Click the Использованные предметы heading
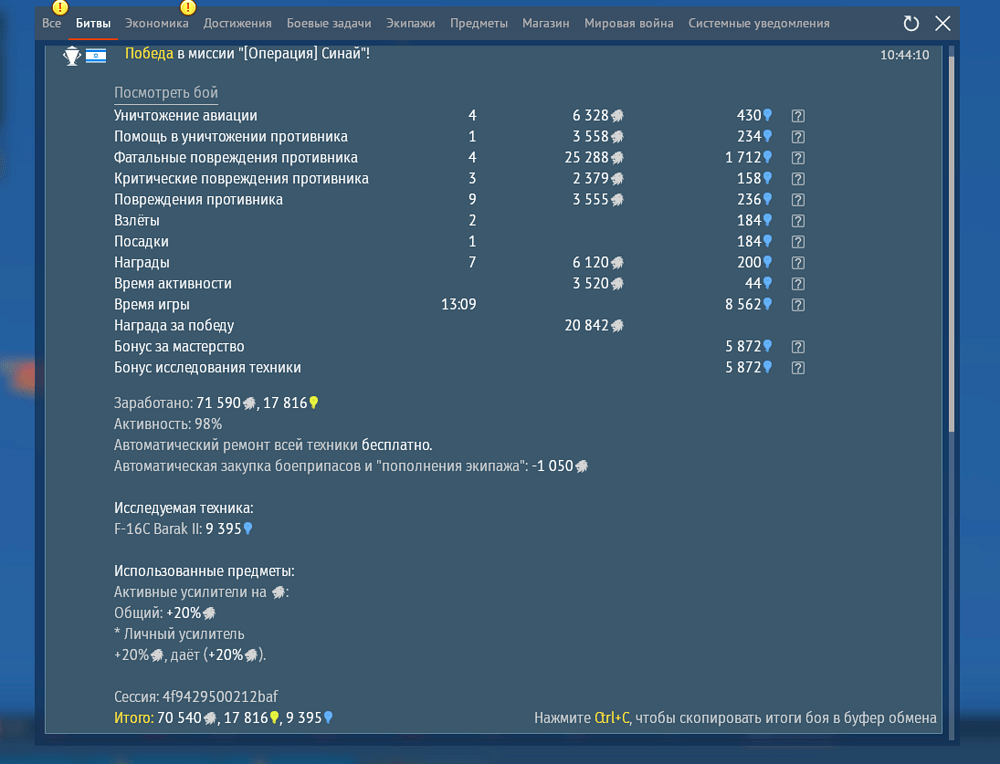 click(204, 571)
